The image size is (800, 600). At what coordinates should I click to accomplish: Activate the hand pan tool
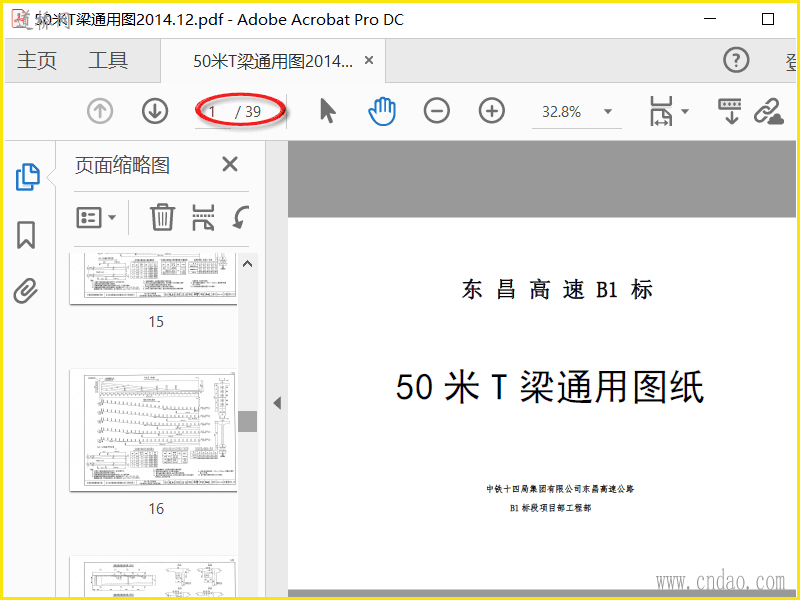point(382,111)
